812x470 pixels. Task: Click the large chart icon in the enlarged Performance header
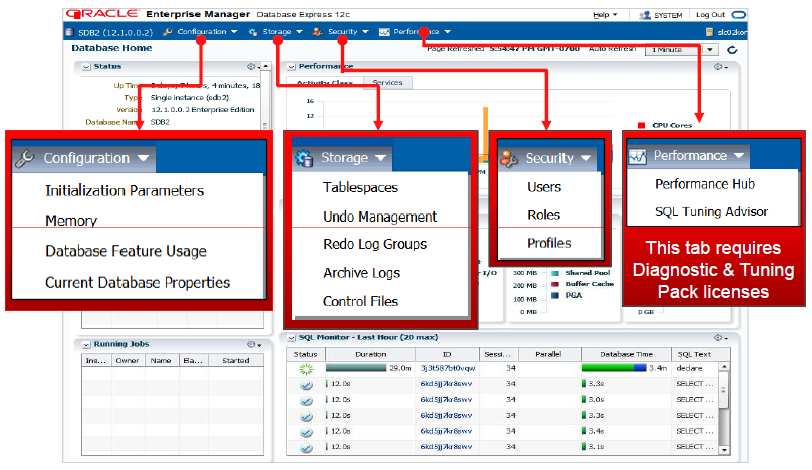pos(637,156)
